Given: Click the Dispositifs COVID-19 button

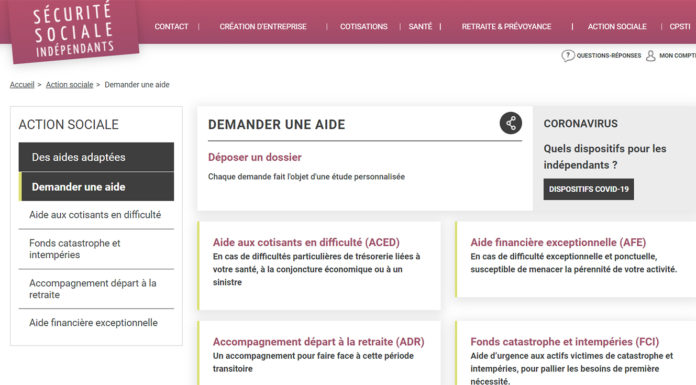Looking at the screenshot, I should coord(589,189).
